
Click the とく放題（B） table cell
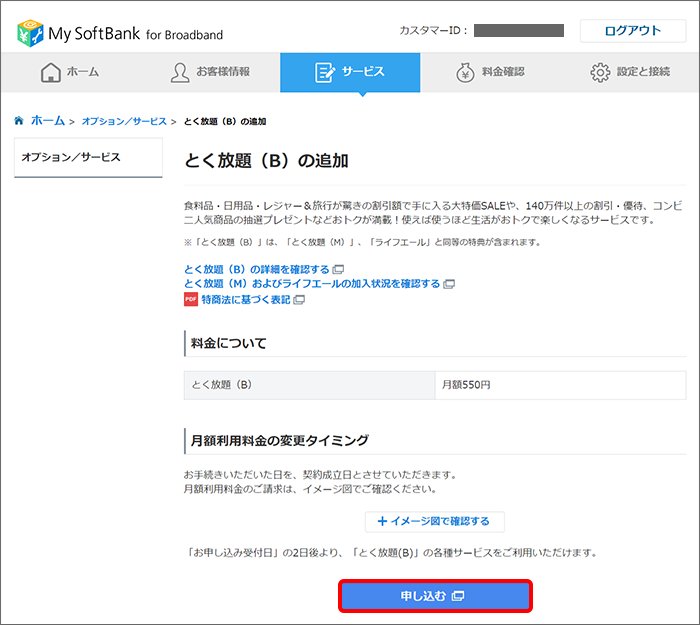click(309, 385)
